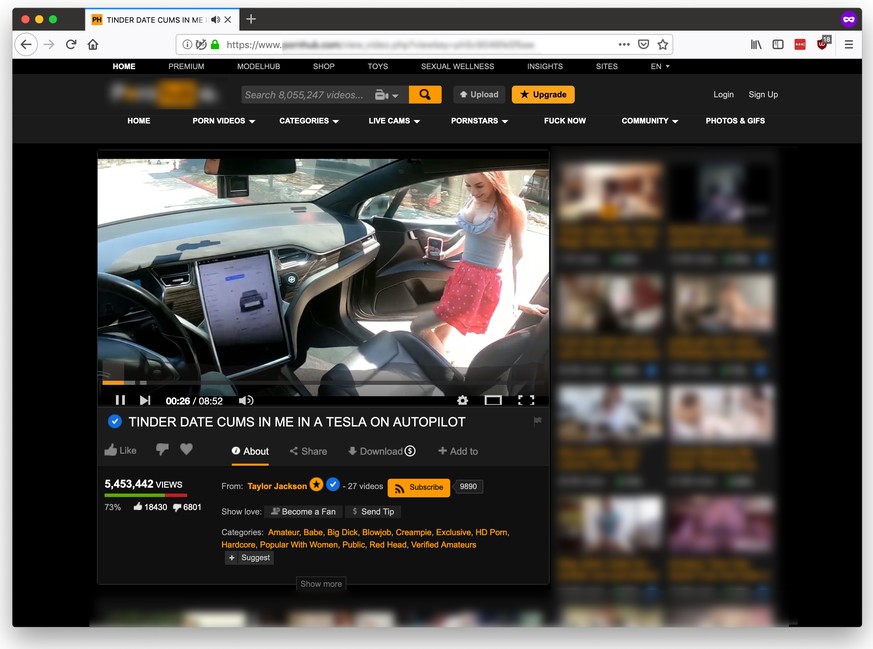Go back with the browser back arrow
This screenshot has width=873, height=649.
[26, 45]
